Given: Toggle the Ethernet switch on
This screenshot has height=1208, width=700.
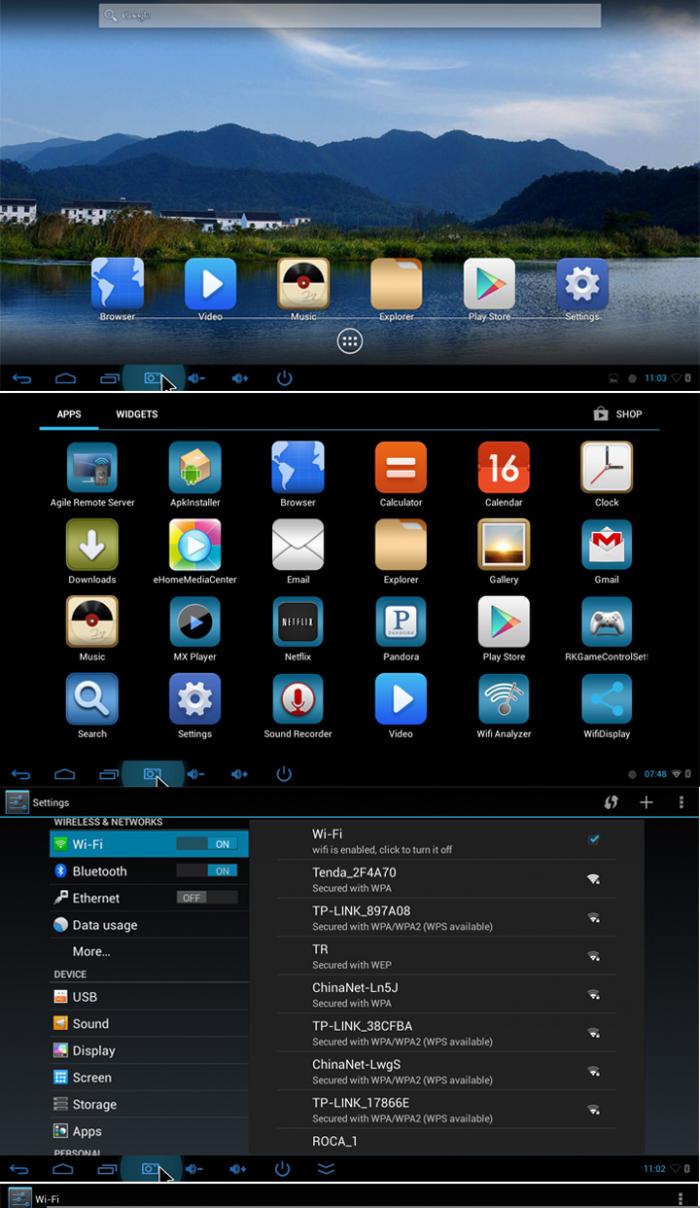Looking at the screenshot, I should point(207,898).
